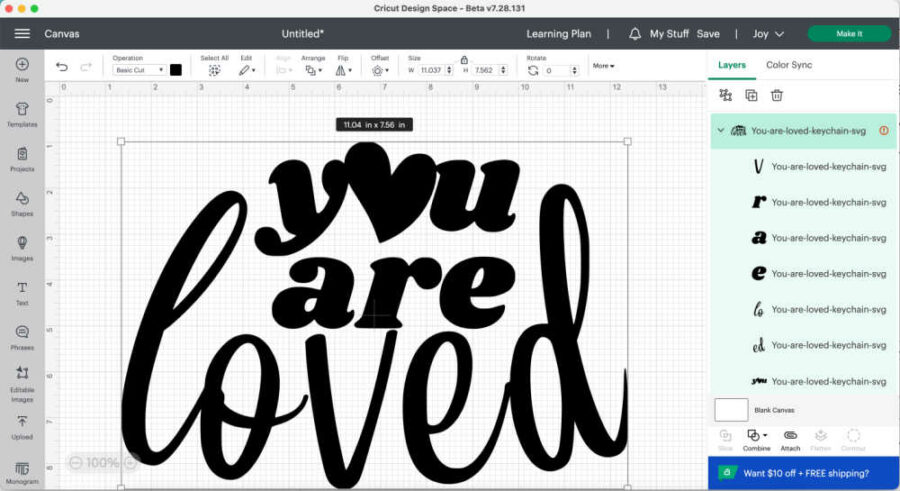900x491 pixels.
Task: Open the Joy account dropdown
Action: (x=768, y=34)
